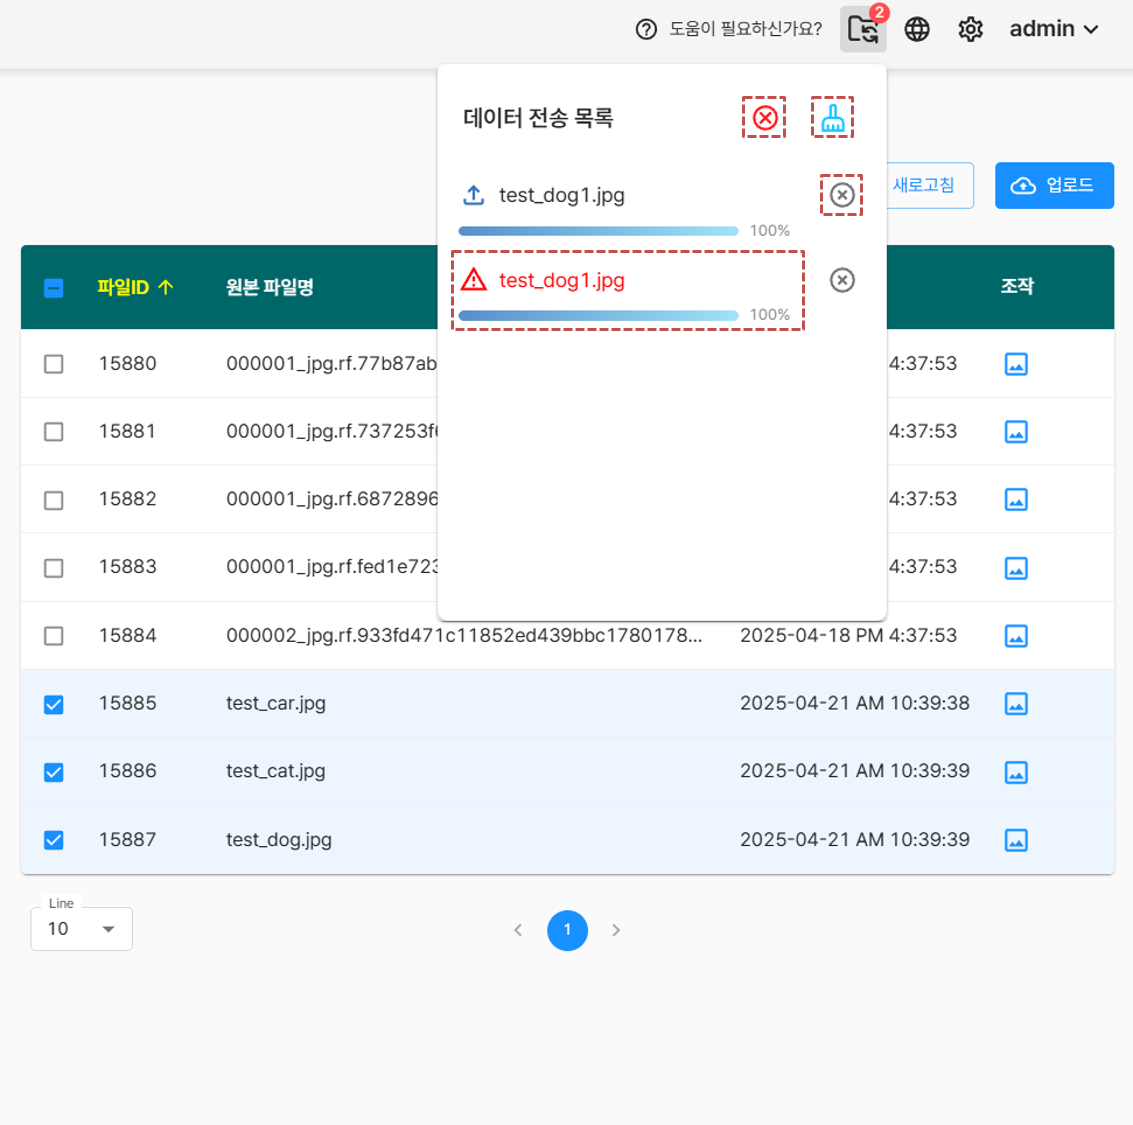The image size is (1133, 1125).
Task: Uncheck the box for test_cat.jpg
Action: [53, 772]
